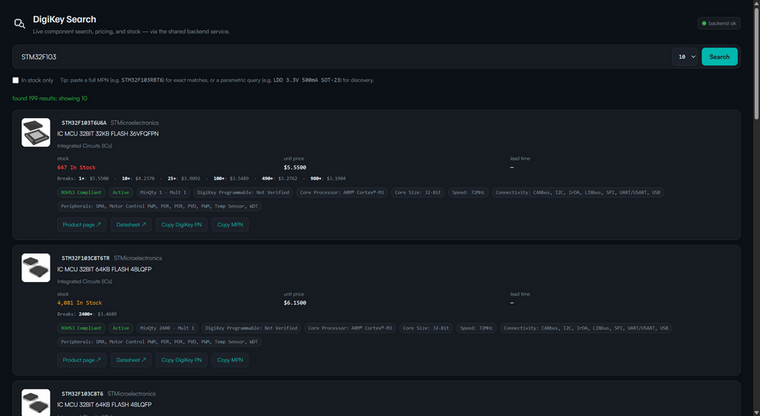Copy MPN for STM32F103T6U6A
Screen dimensions: 760x416
click(x=230, y=224)
